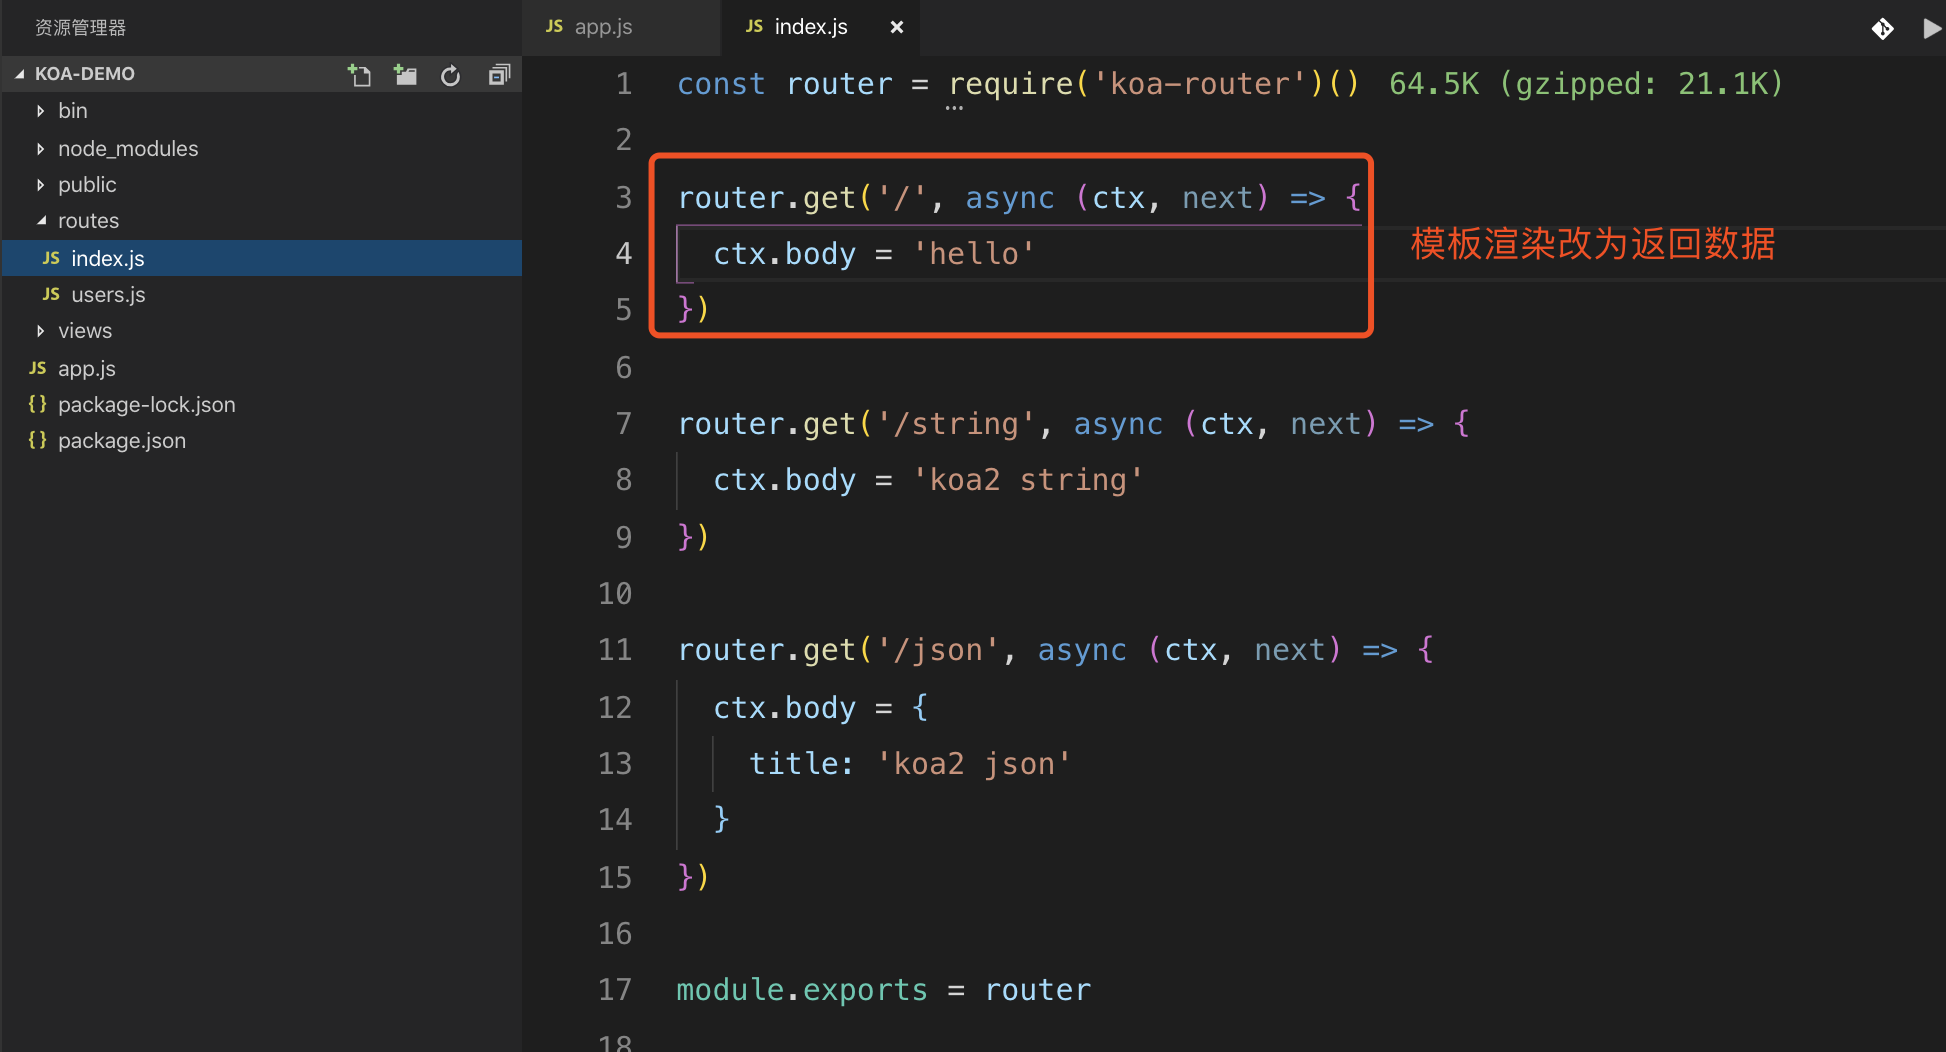This screenshot has width=1946, height=1052.
Task: Close the index.js editor tab
Action: click(x=897, y=27)
